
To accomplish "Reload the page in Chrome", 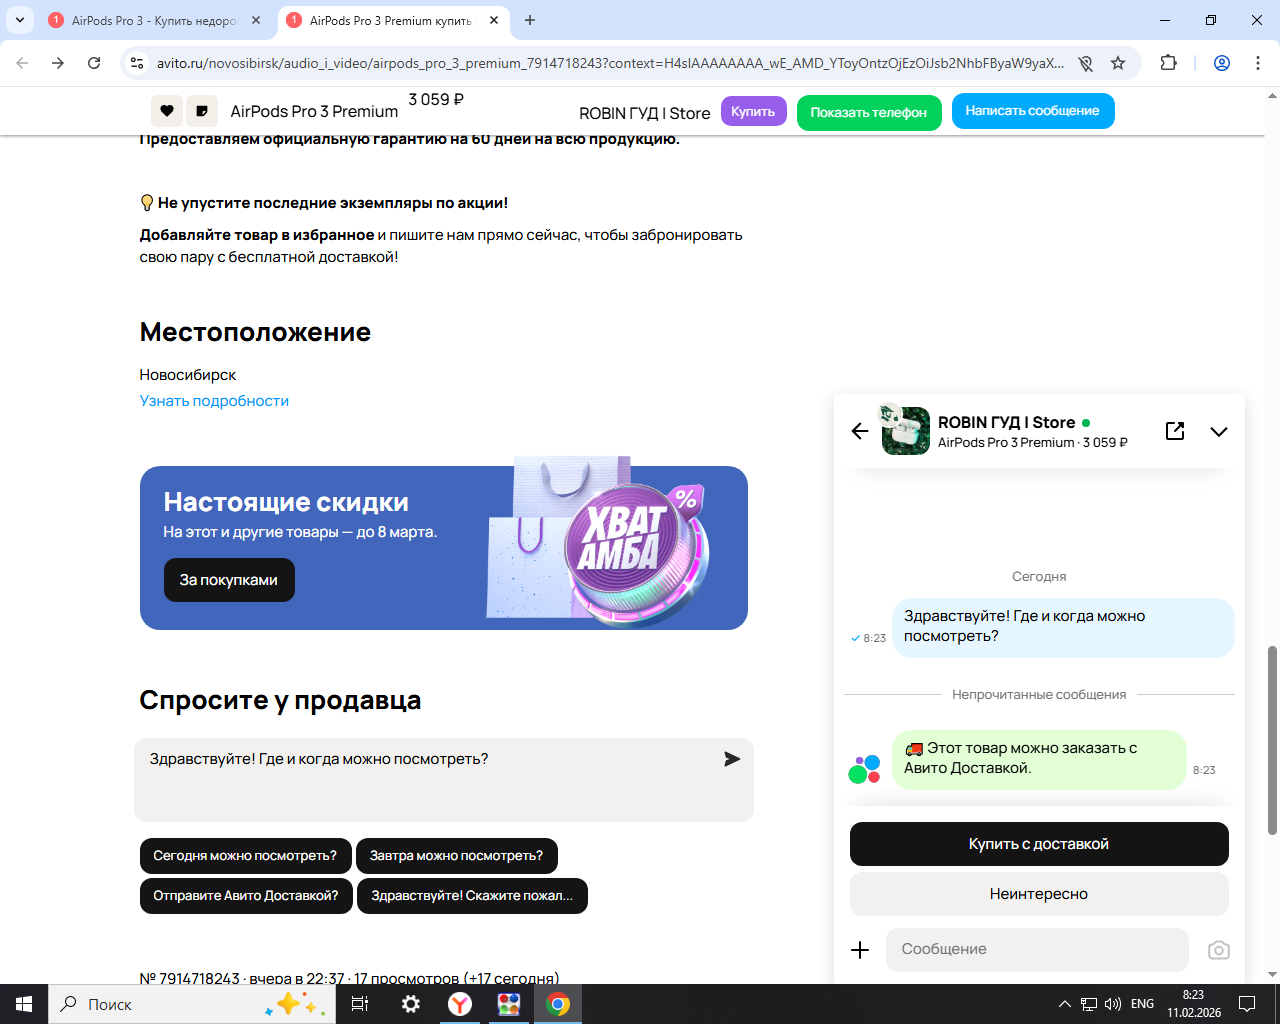I will tap(94, 63).
